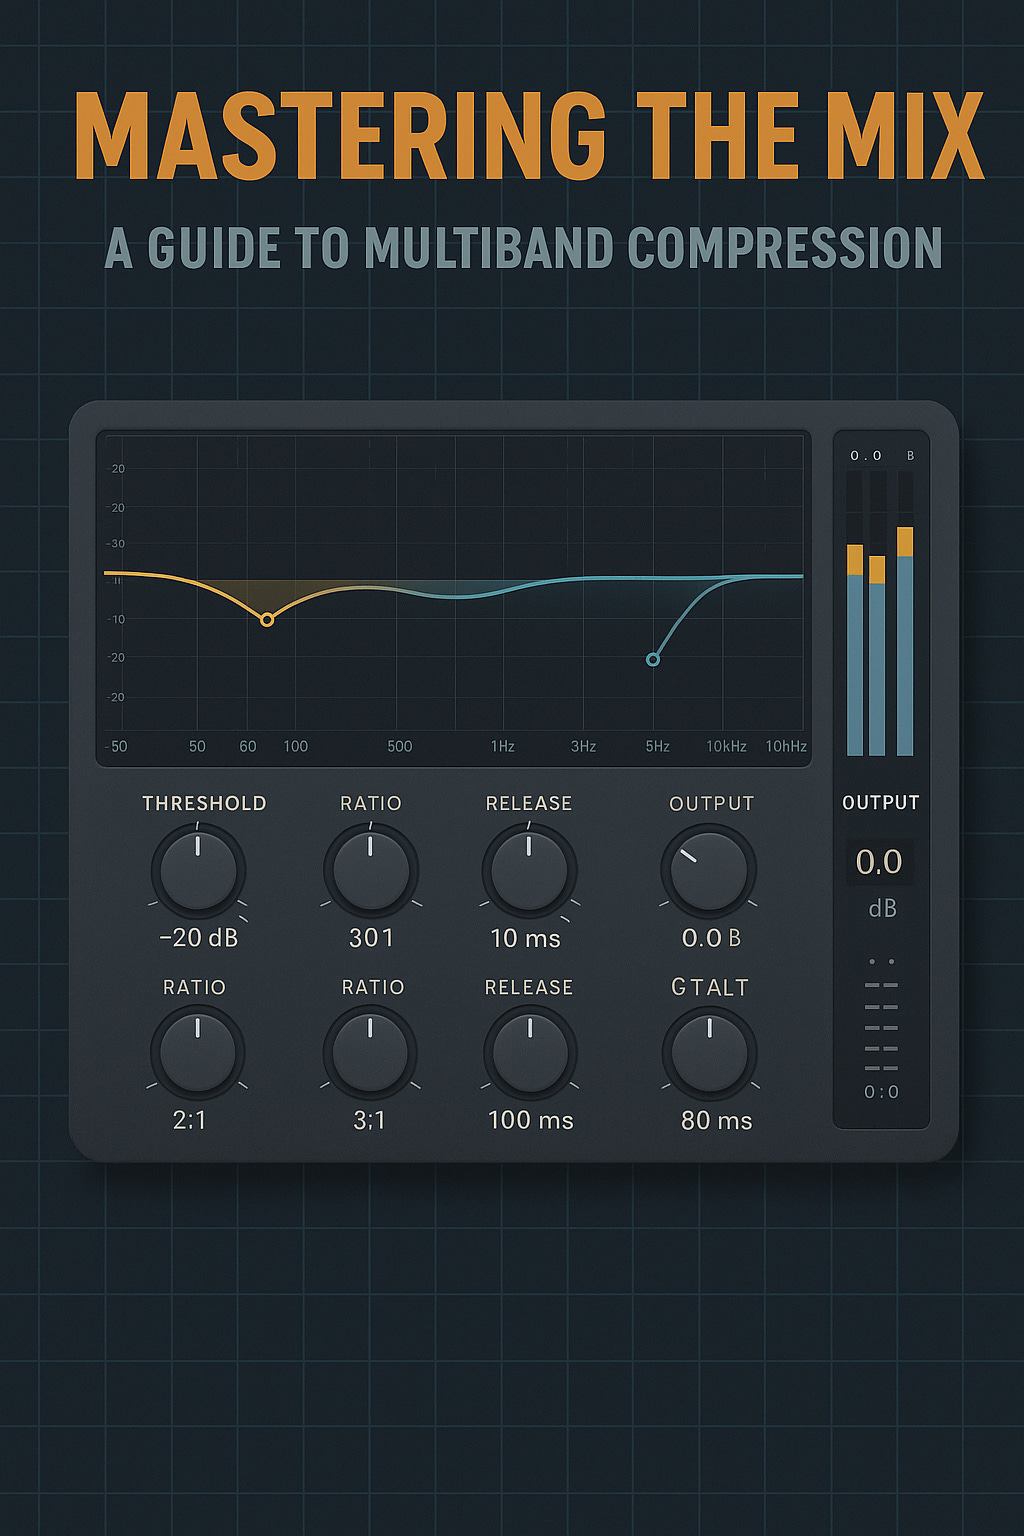Click the Release knob set to 10 ms
This screenshot has height=1536, width=1024.
point(529,870)
